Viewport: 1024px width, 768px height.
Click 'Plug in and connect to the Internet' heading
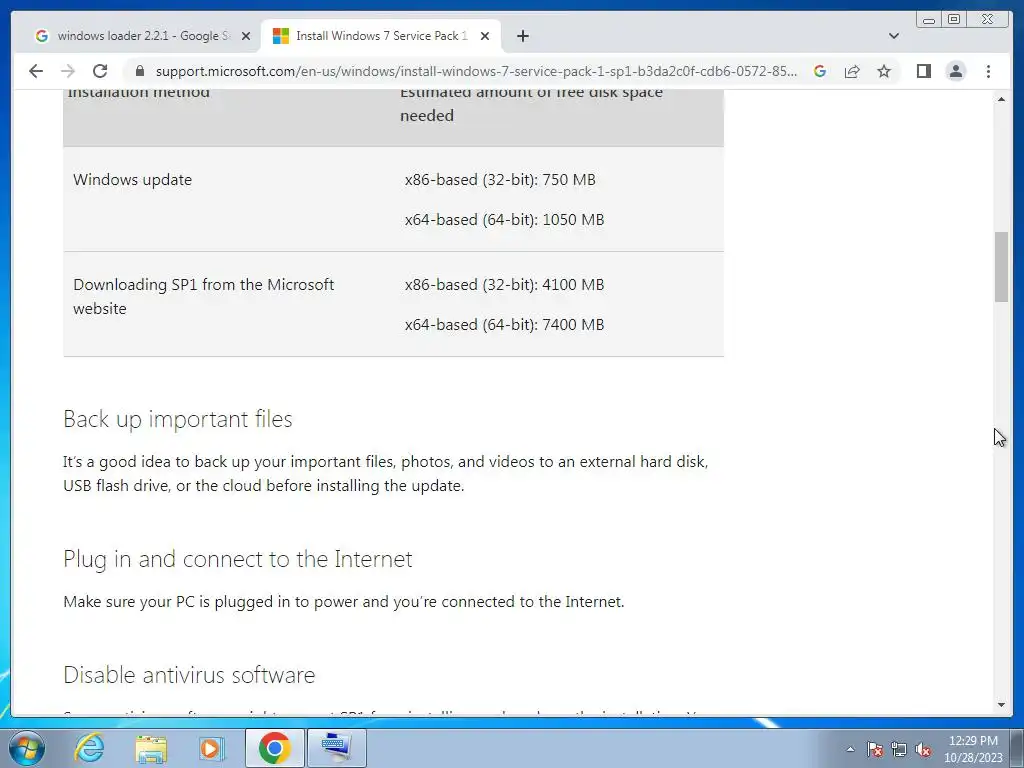pos(238,559)
